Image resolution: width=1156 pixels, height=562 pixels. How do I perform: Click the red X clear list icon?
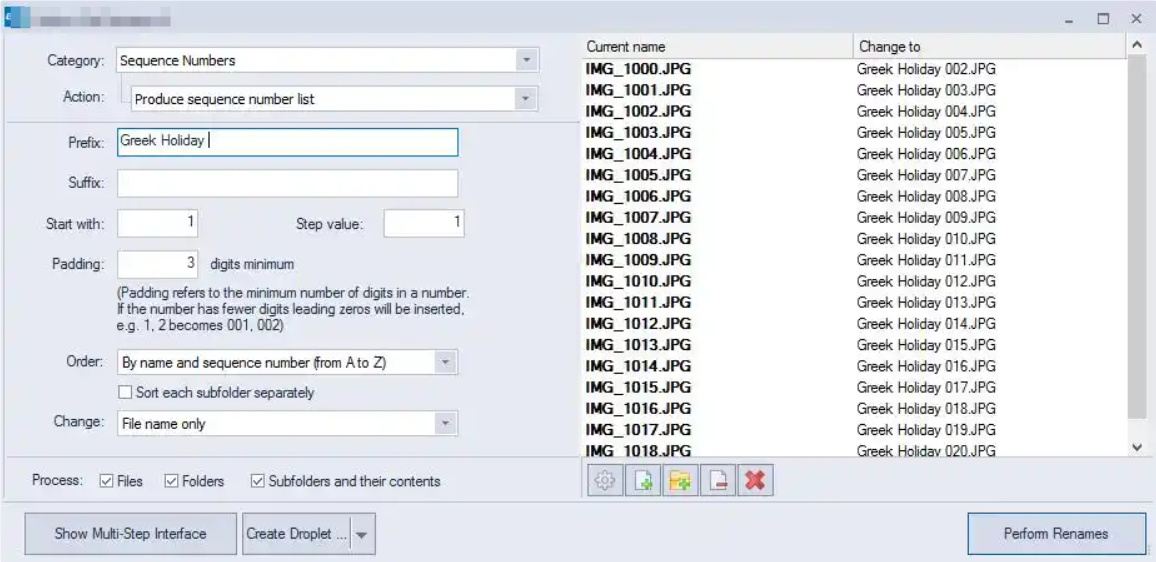coord(755,481)
